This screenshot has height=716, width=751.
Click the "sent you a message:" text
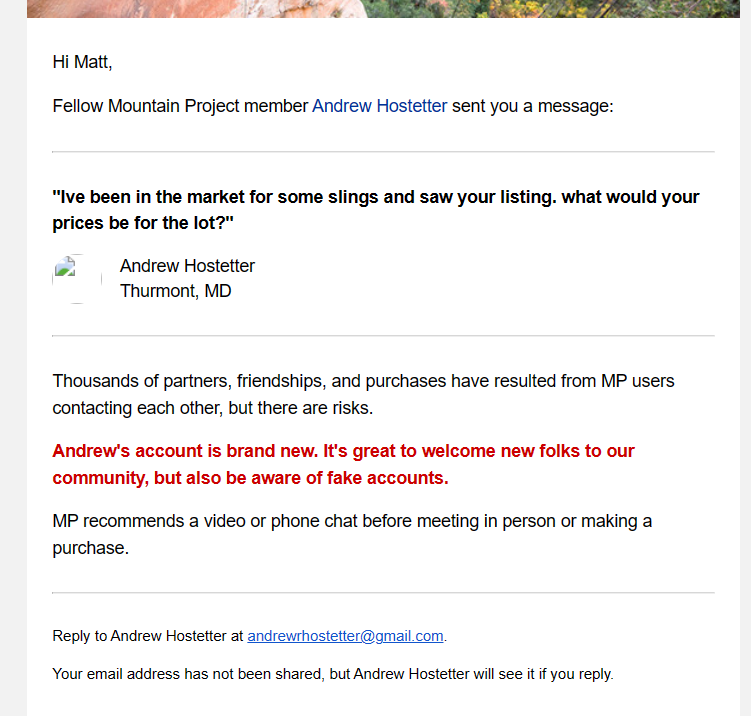click(532, 106)
